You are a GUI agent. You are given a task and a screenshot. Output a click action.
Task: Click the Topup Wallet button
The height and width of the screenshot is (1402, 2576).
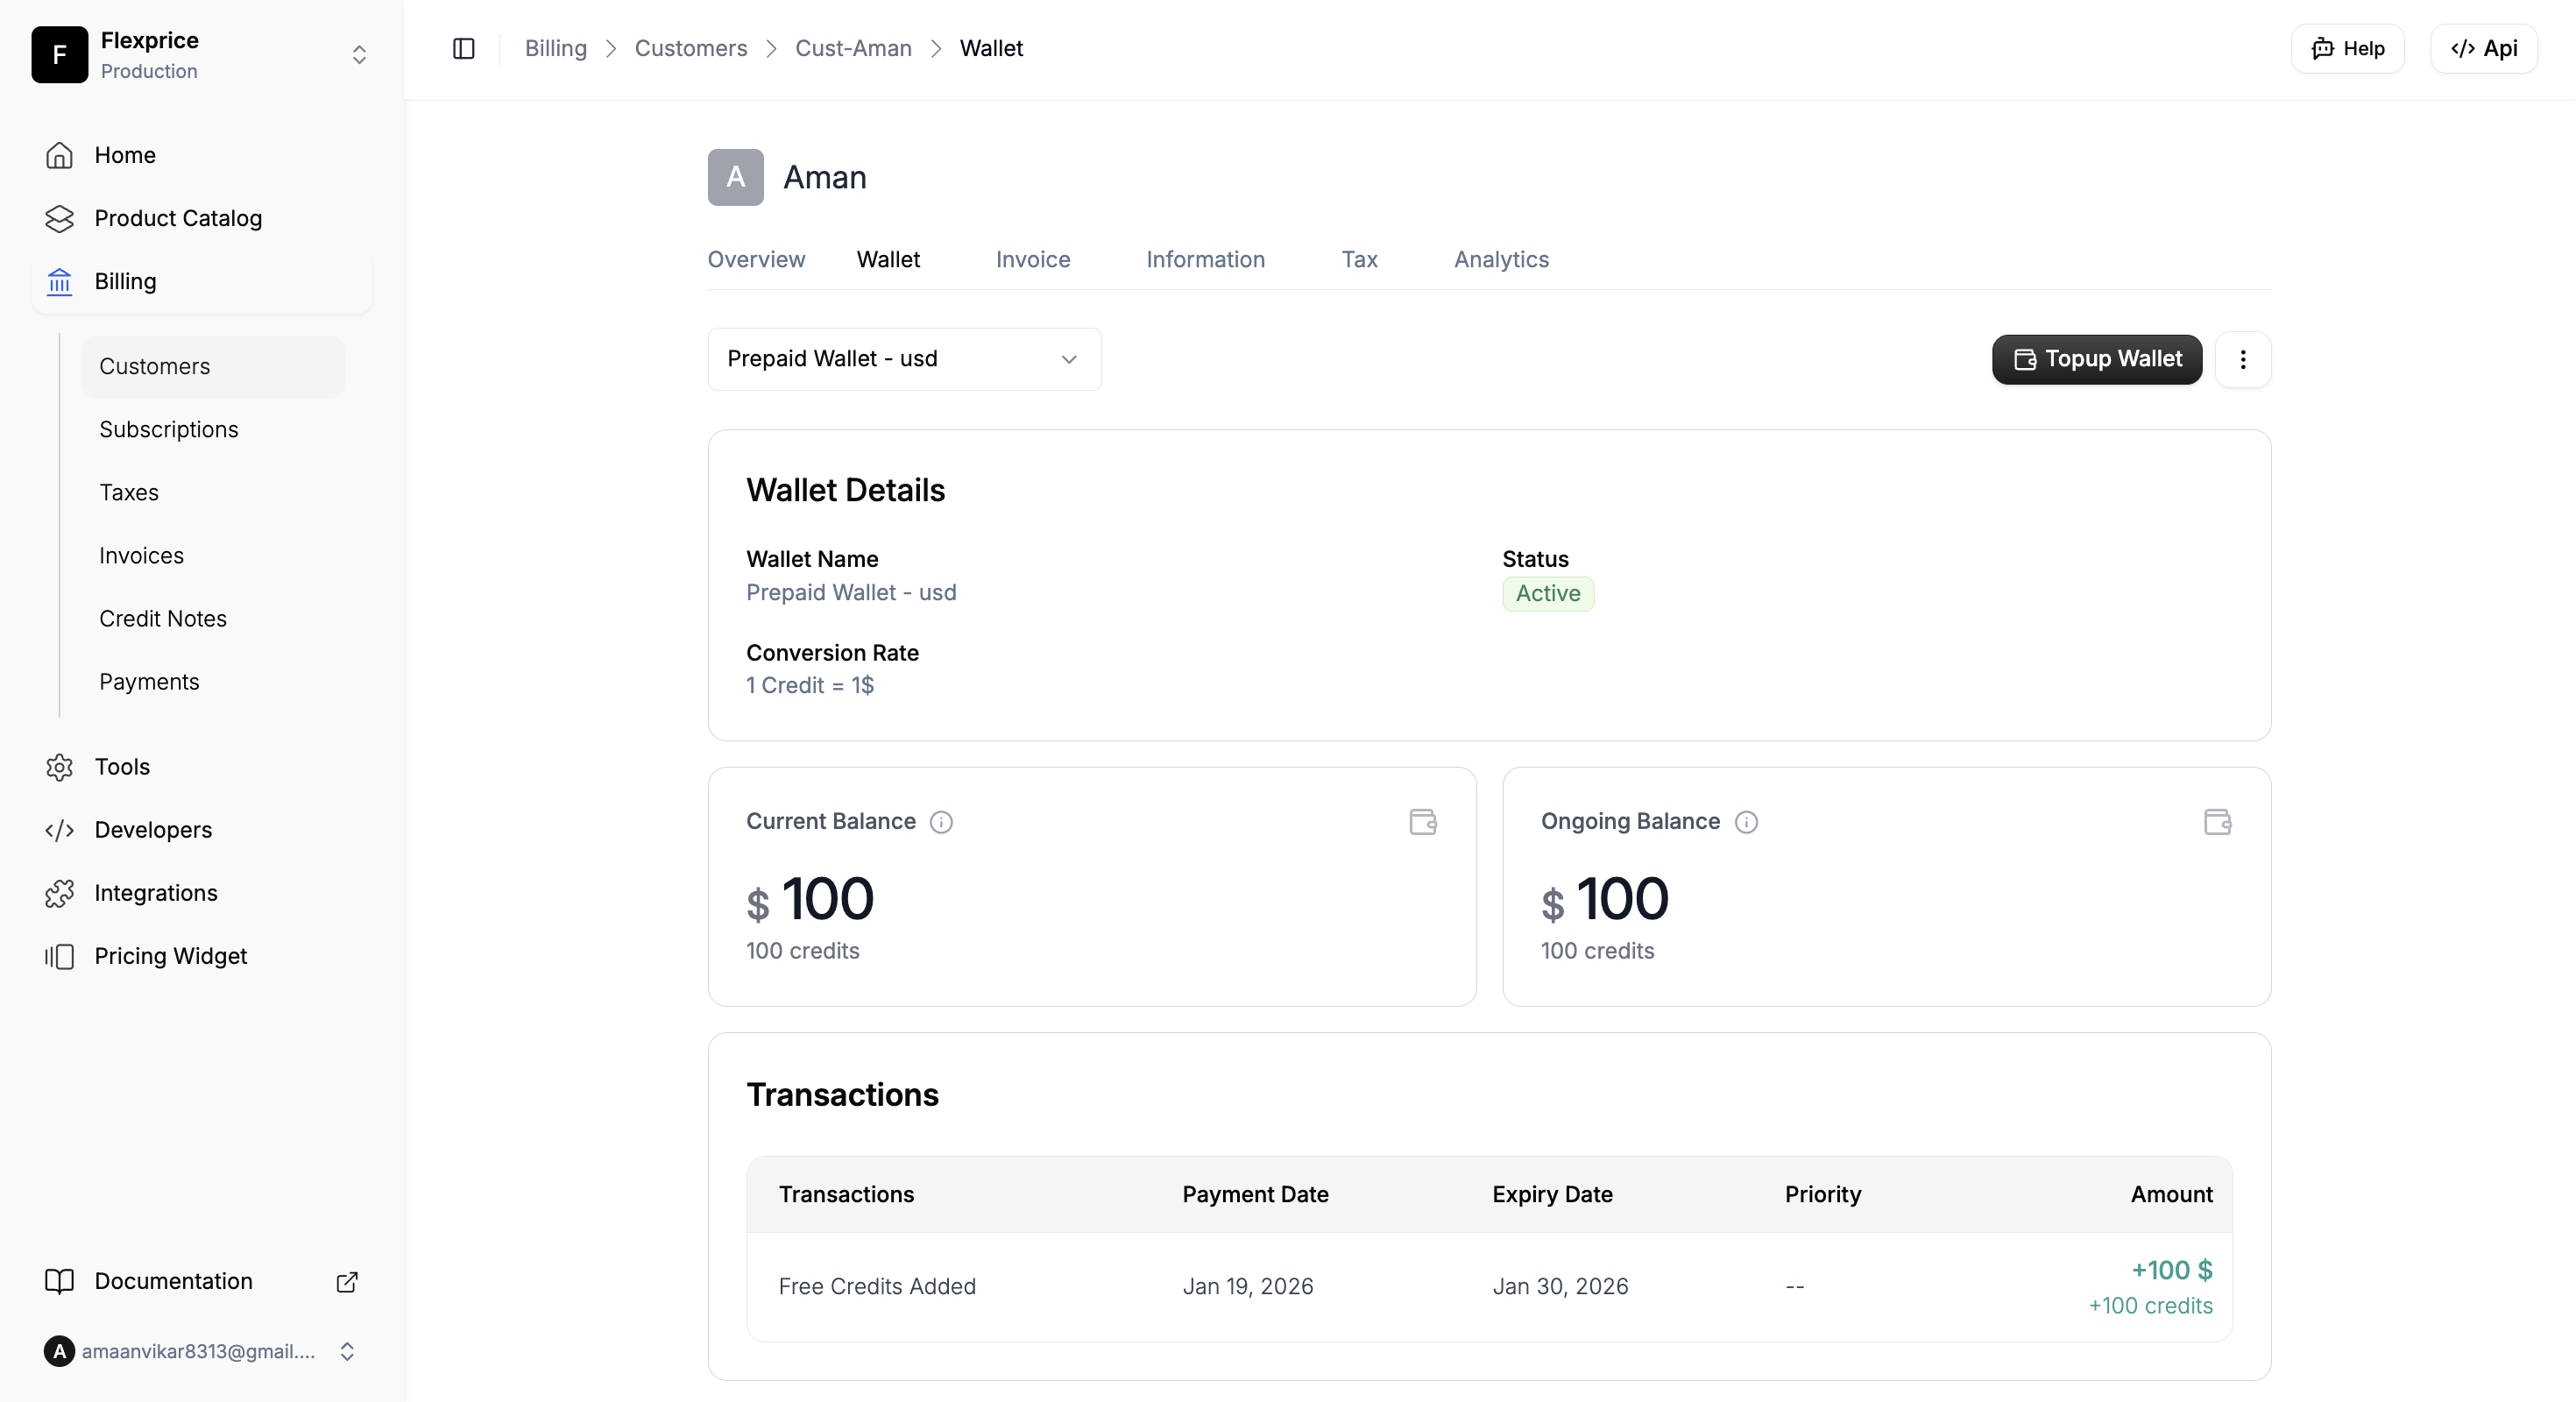coord(2097,359)
